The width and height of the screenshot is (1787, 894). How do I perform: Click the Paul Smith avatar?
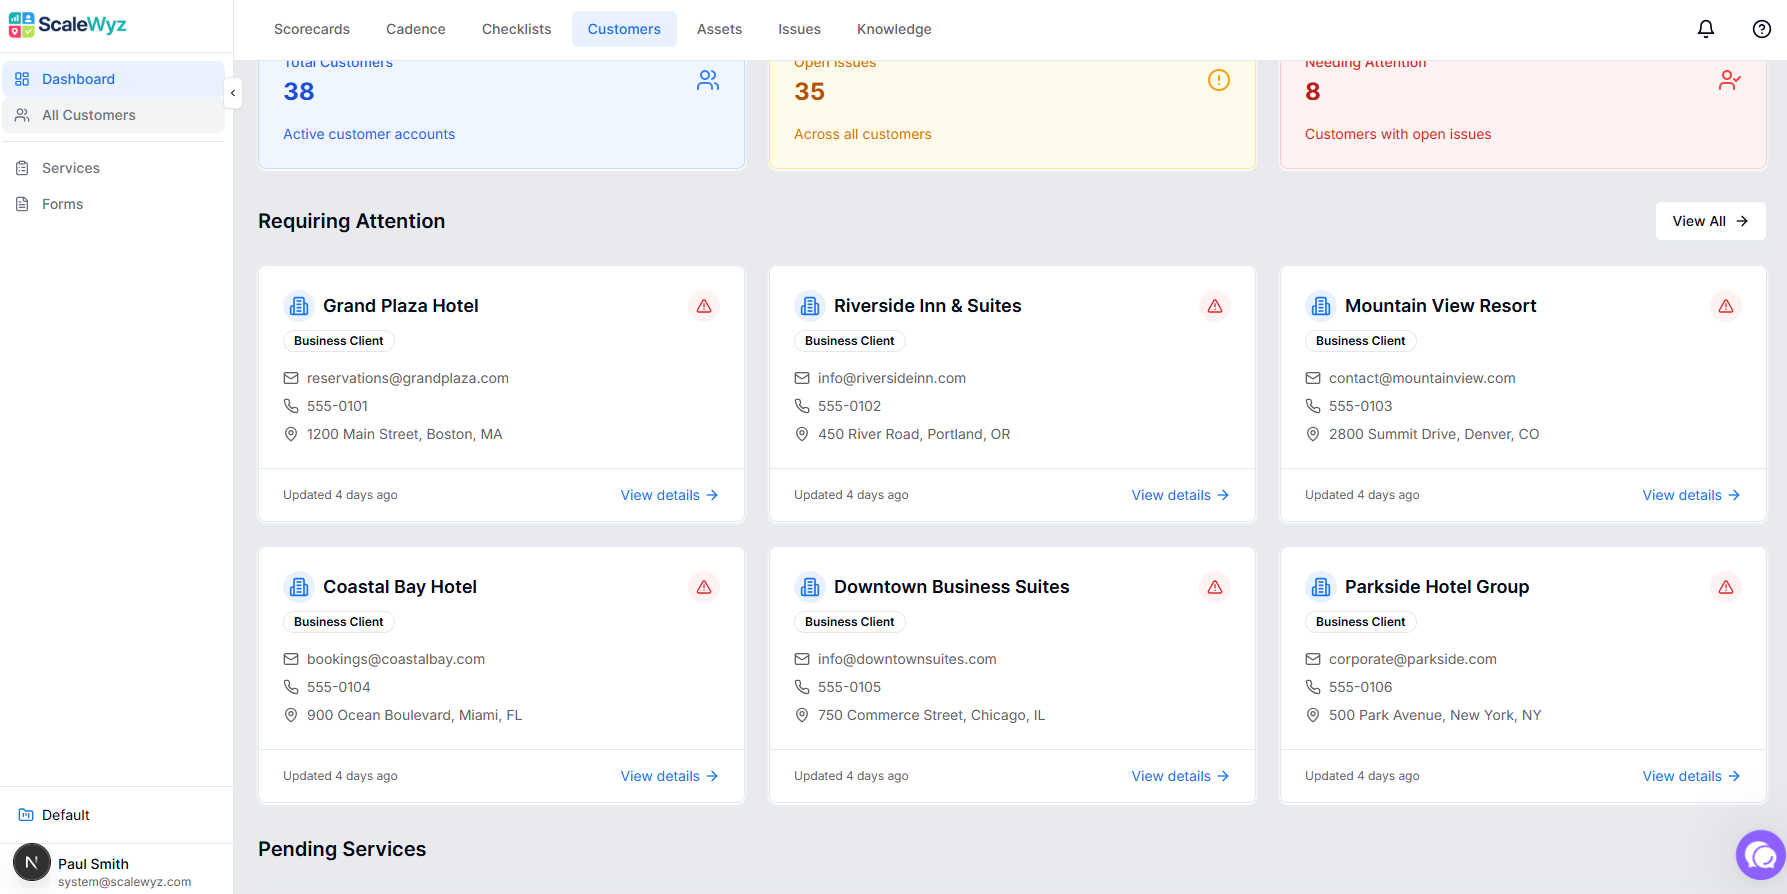[32, 862]
